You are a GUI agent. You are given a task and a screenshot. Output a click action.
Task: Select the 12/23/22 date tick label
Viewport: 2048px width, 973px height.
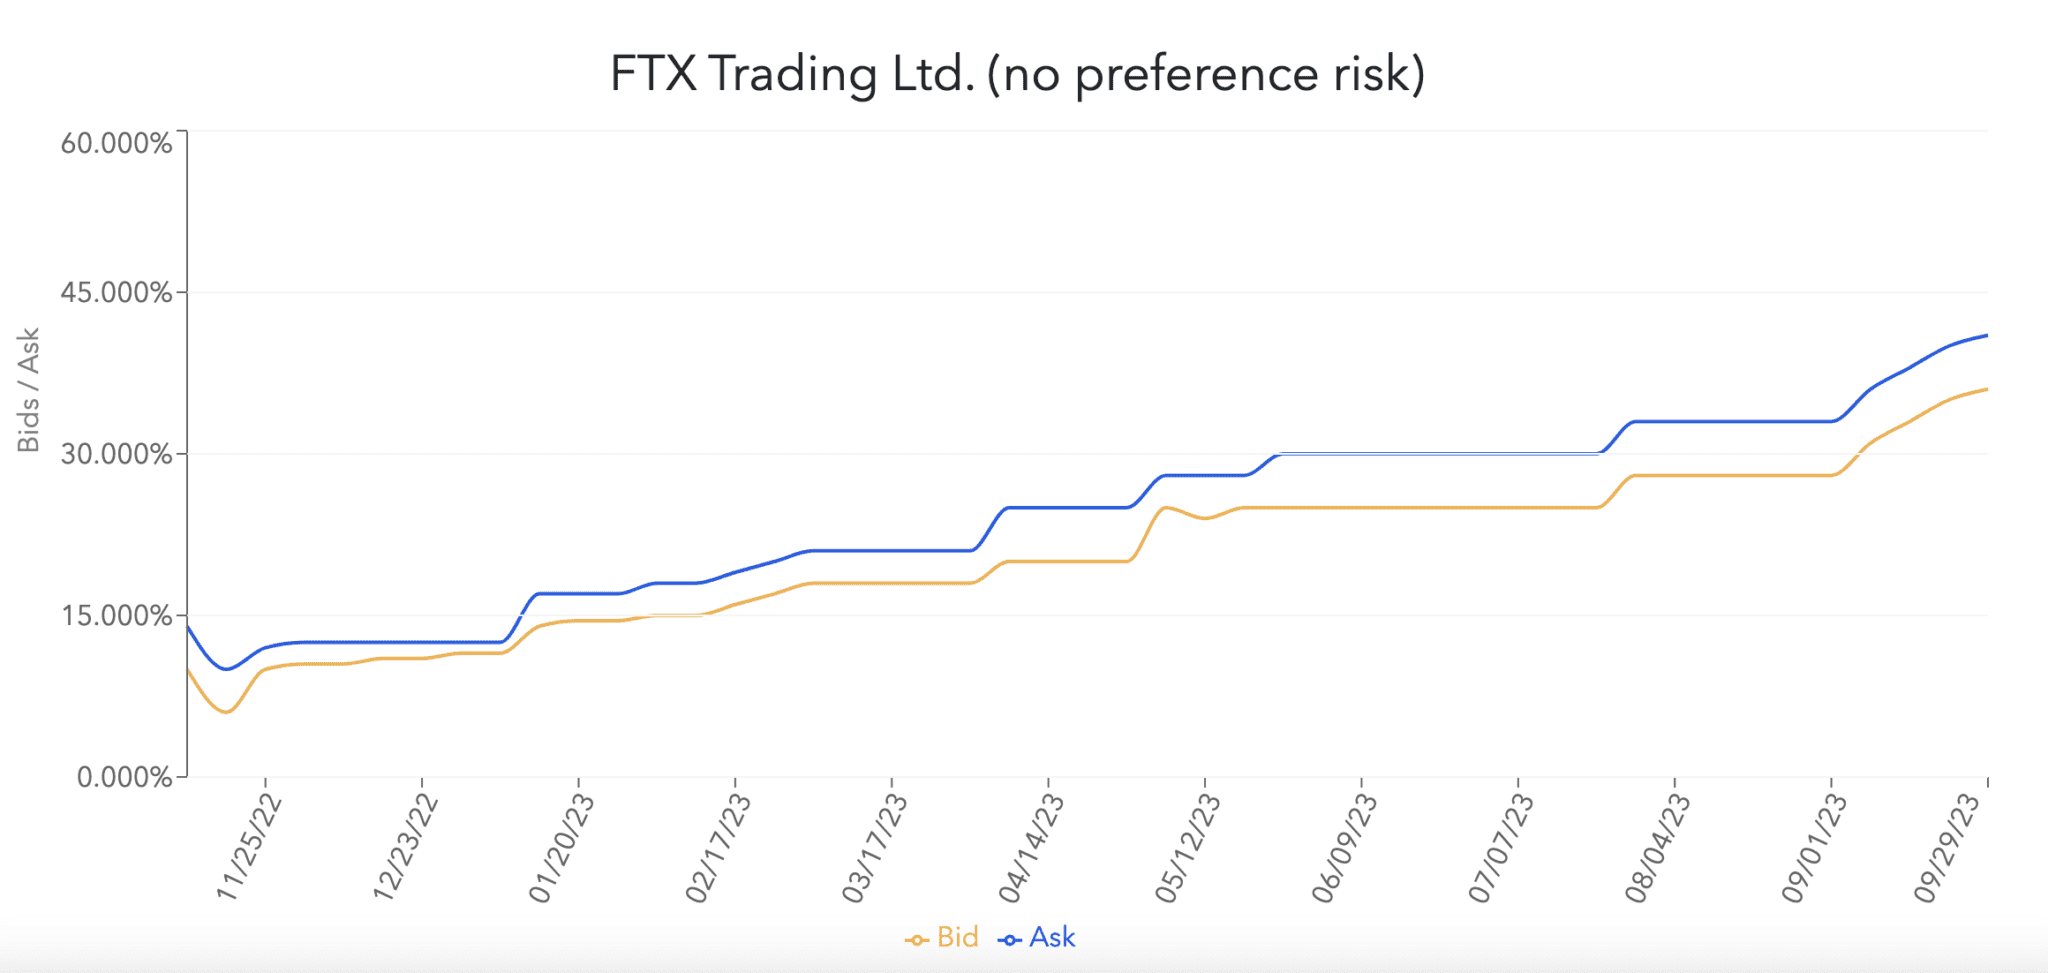tap(405, 848)
